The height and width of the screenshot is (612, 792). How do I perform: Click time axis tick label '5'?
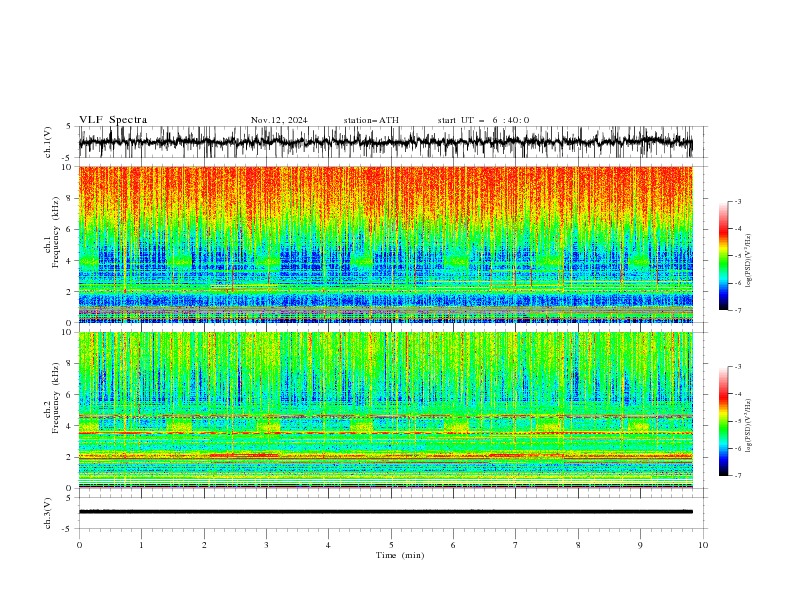(x=391, y=545)
